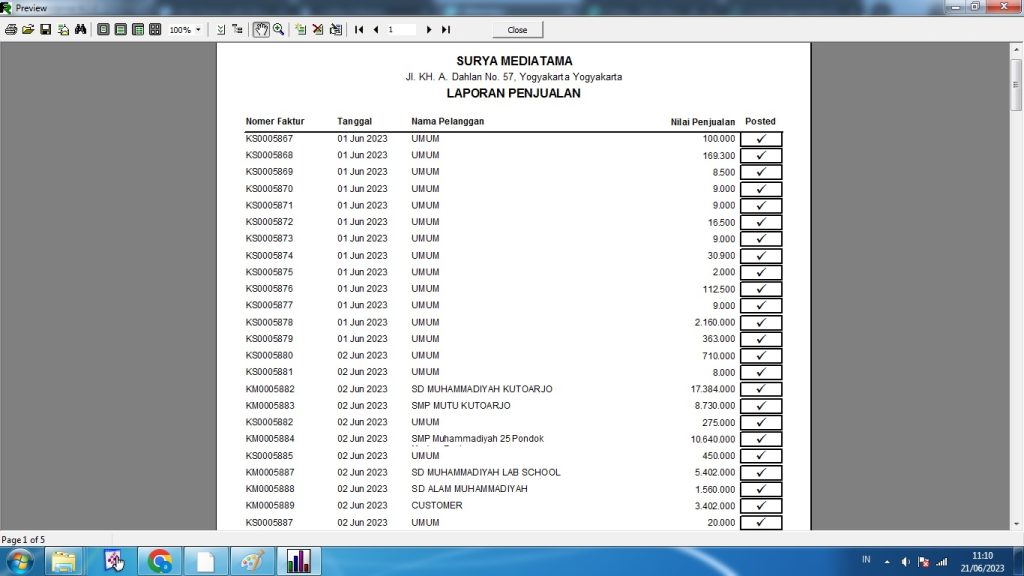Select the hand pan tool
1024x576 pixels.
260,30
